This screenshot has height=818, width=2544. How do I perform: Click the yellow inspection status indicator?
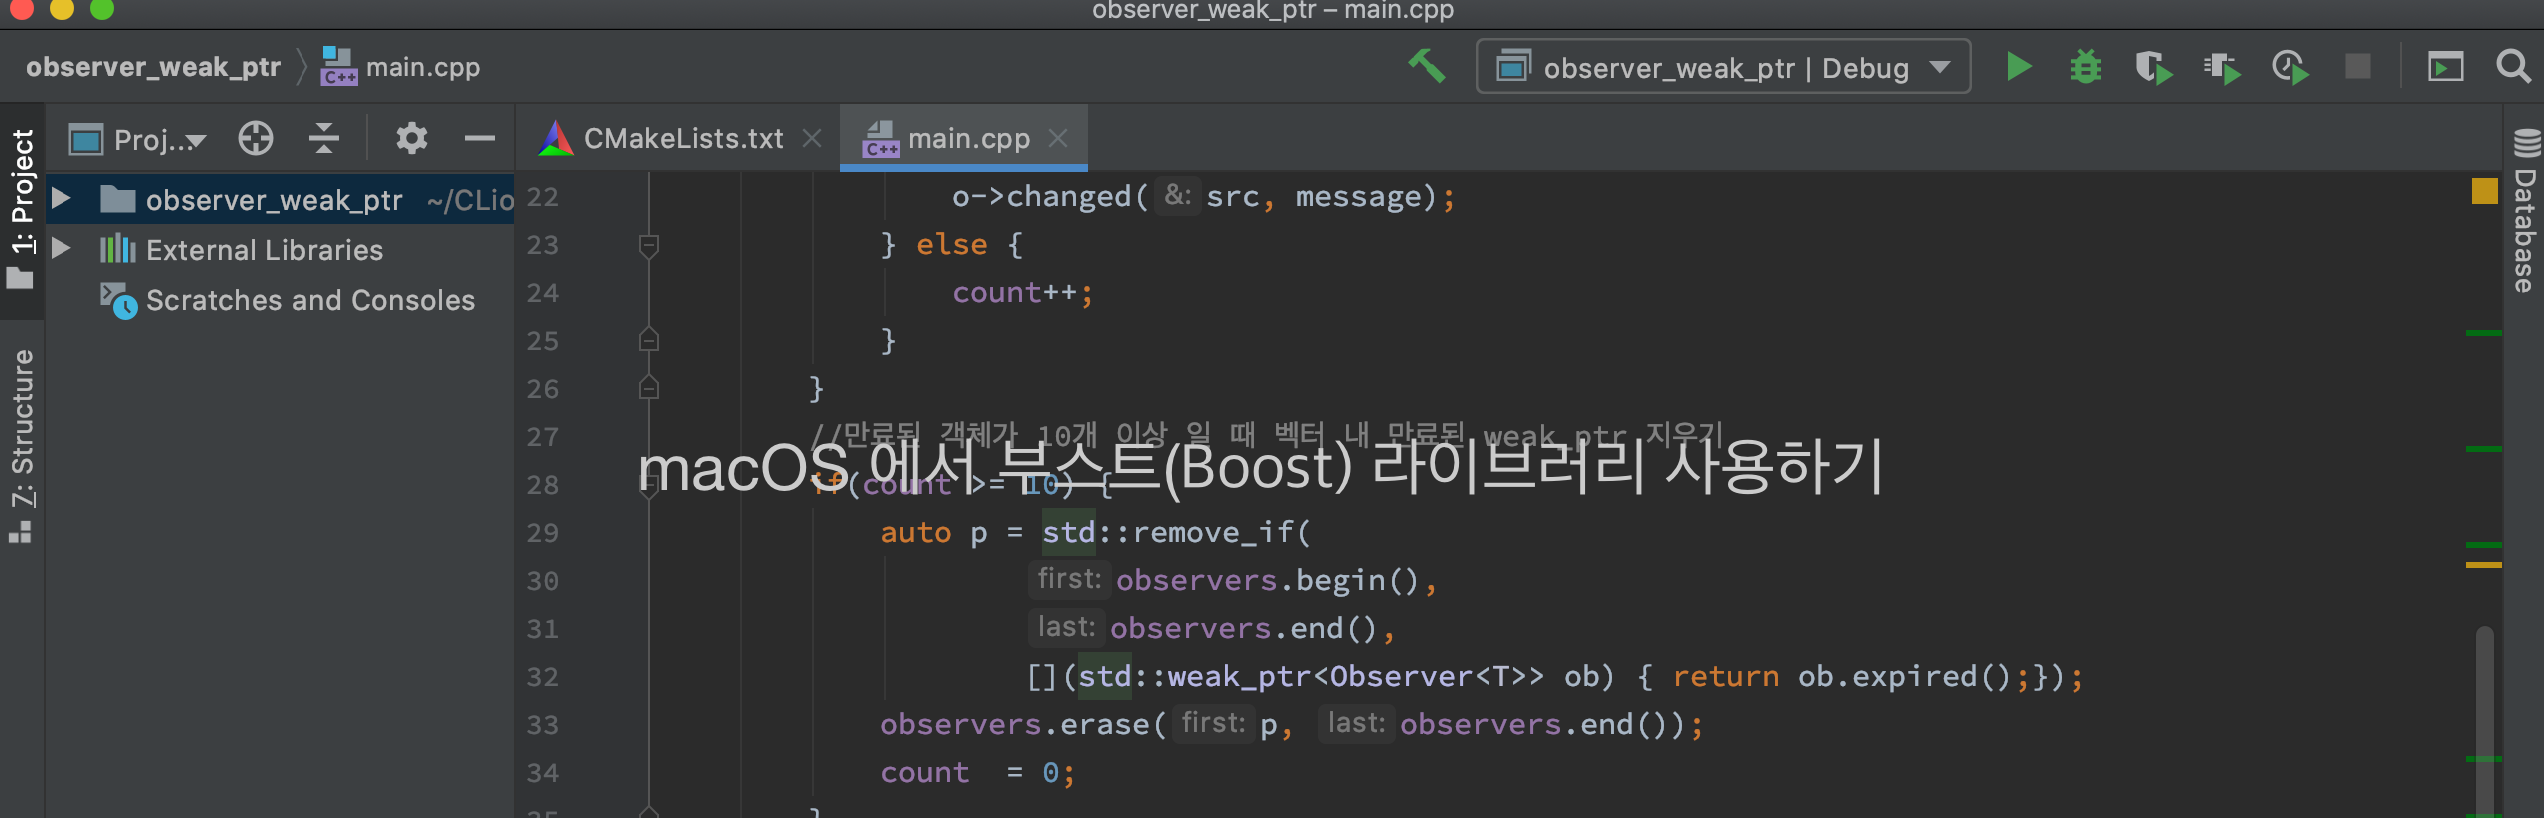[x=2484, y=190]
